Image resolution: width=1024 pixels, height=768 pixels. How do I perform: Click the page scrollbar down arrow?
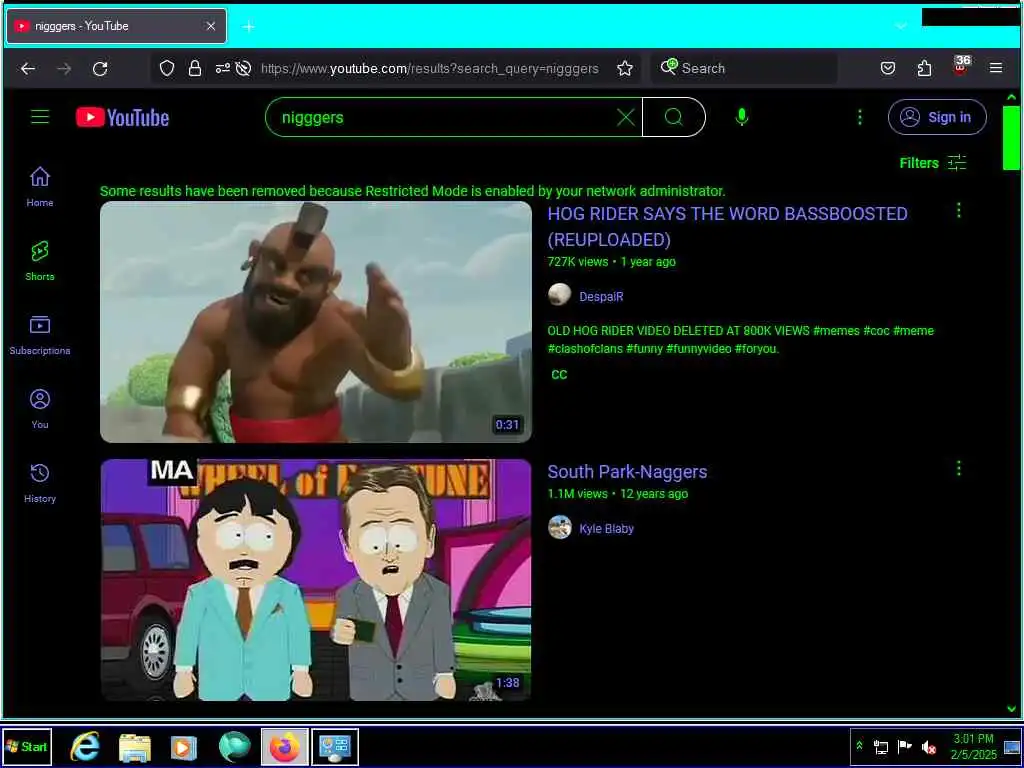(1011, 709)
